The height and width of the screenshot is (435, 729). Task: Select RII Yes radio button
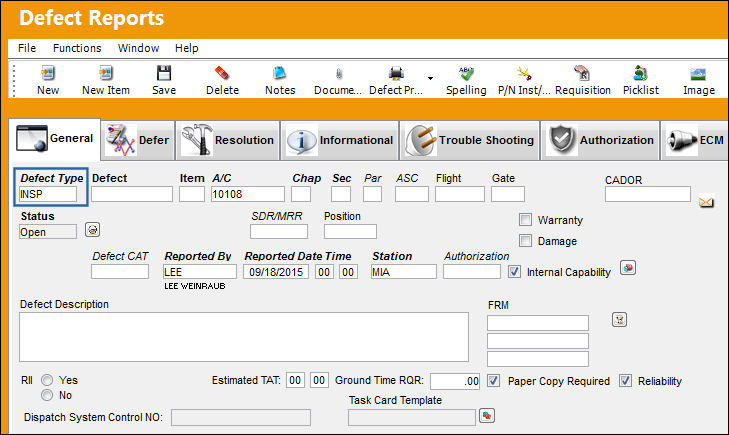47,380
